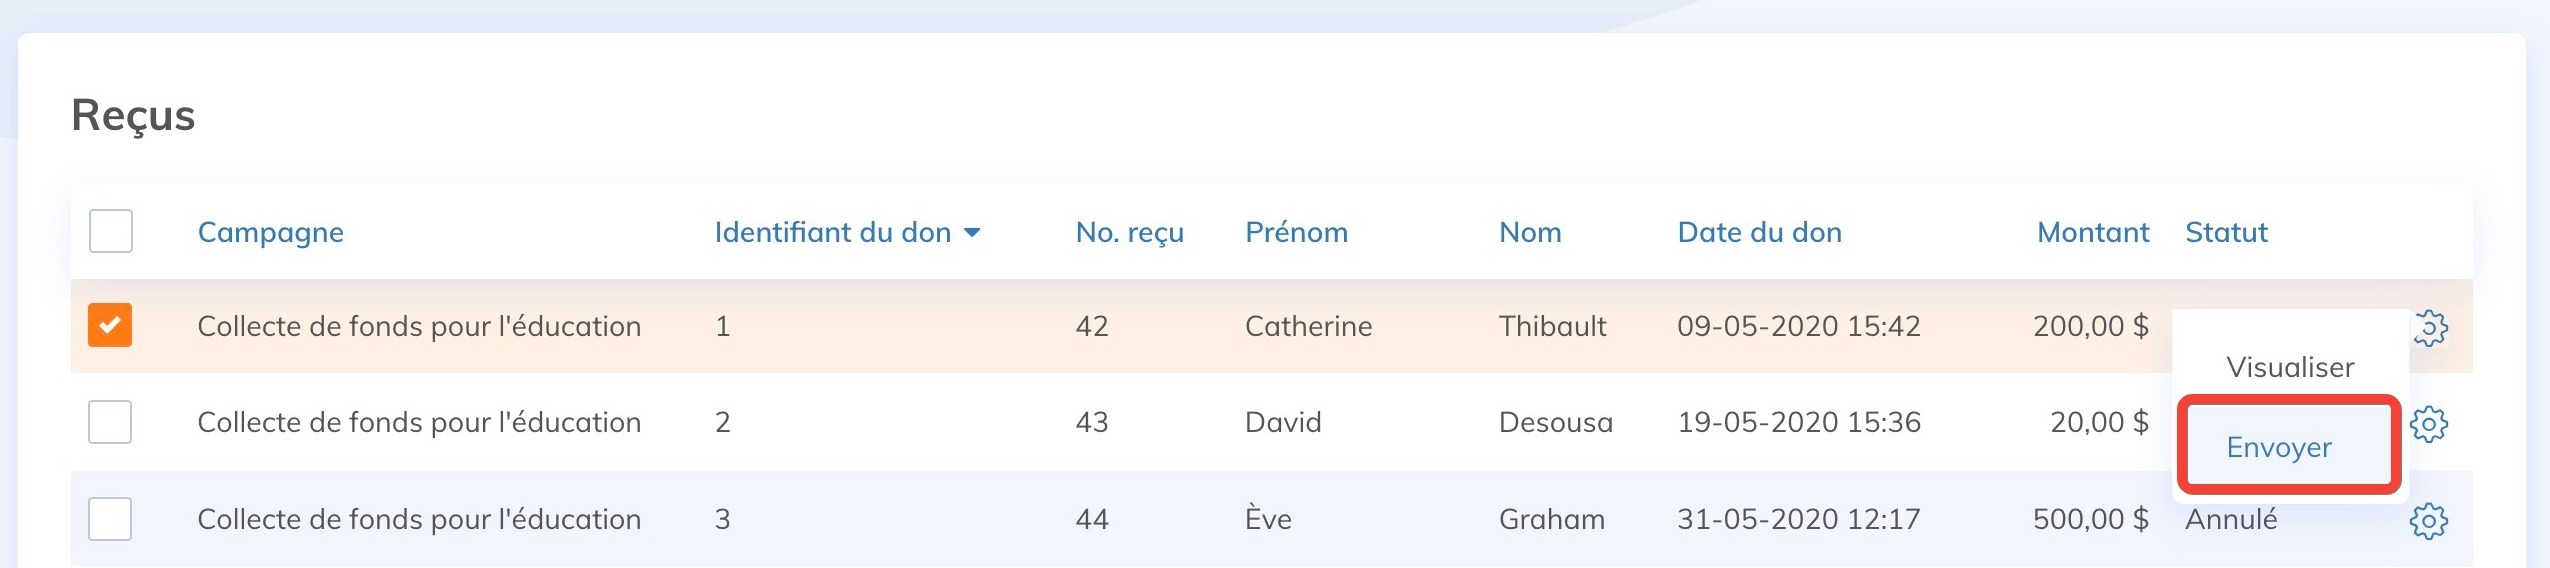Sort by No. reçu column
This screenshot has height=568, width=2550.
point(1129,232)
